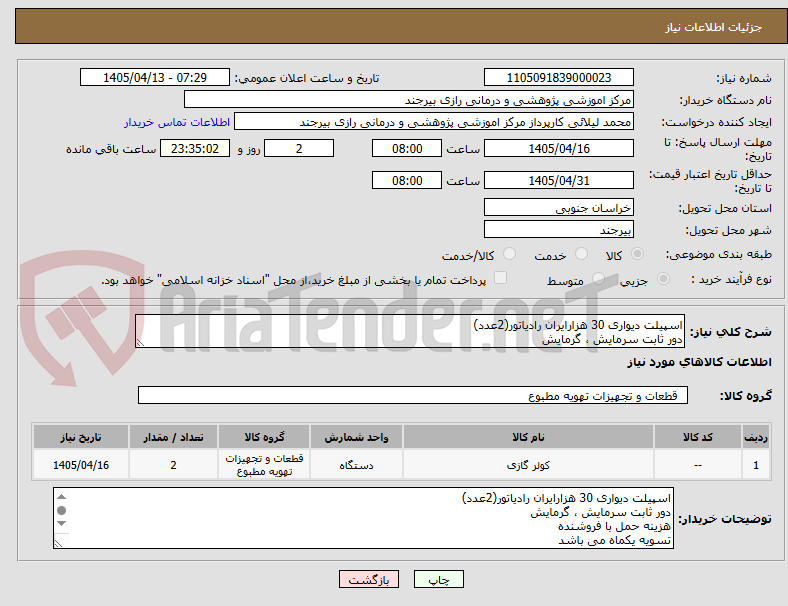Screen dimensions: 788x606
Task: Click the price validity date 1405/04/31 field
Action: [x=559, y=180]
